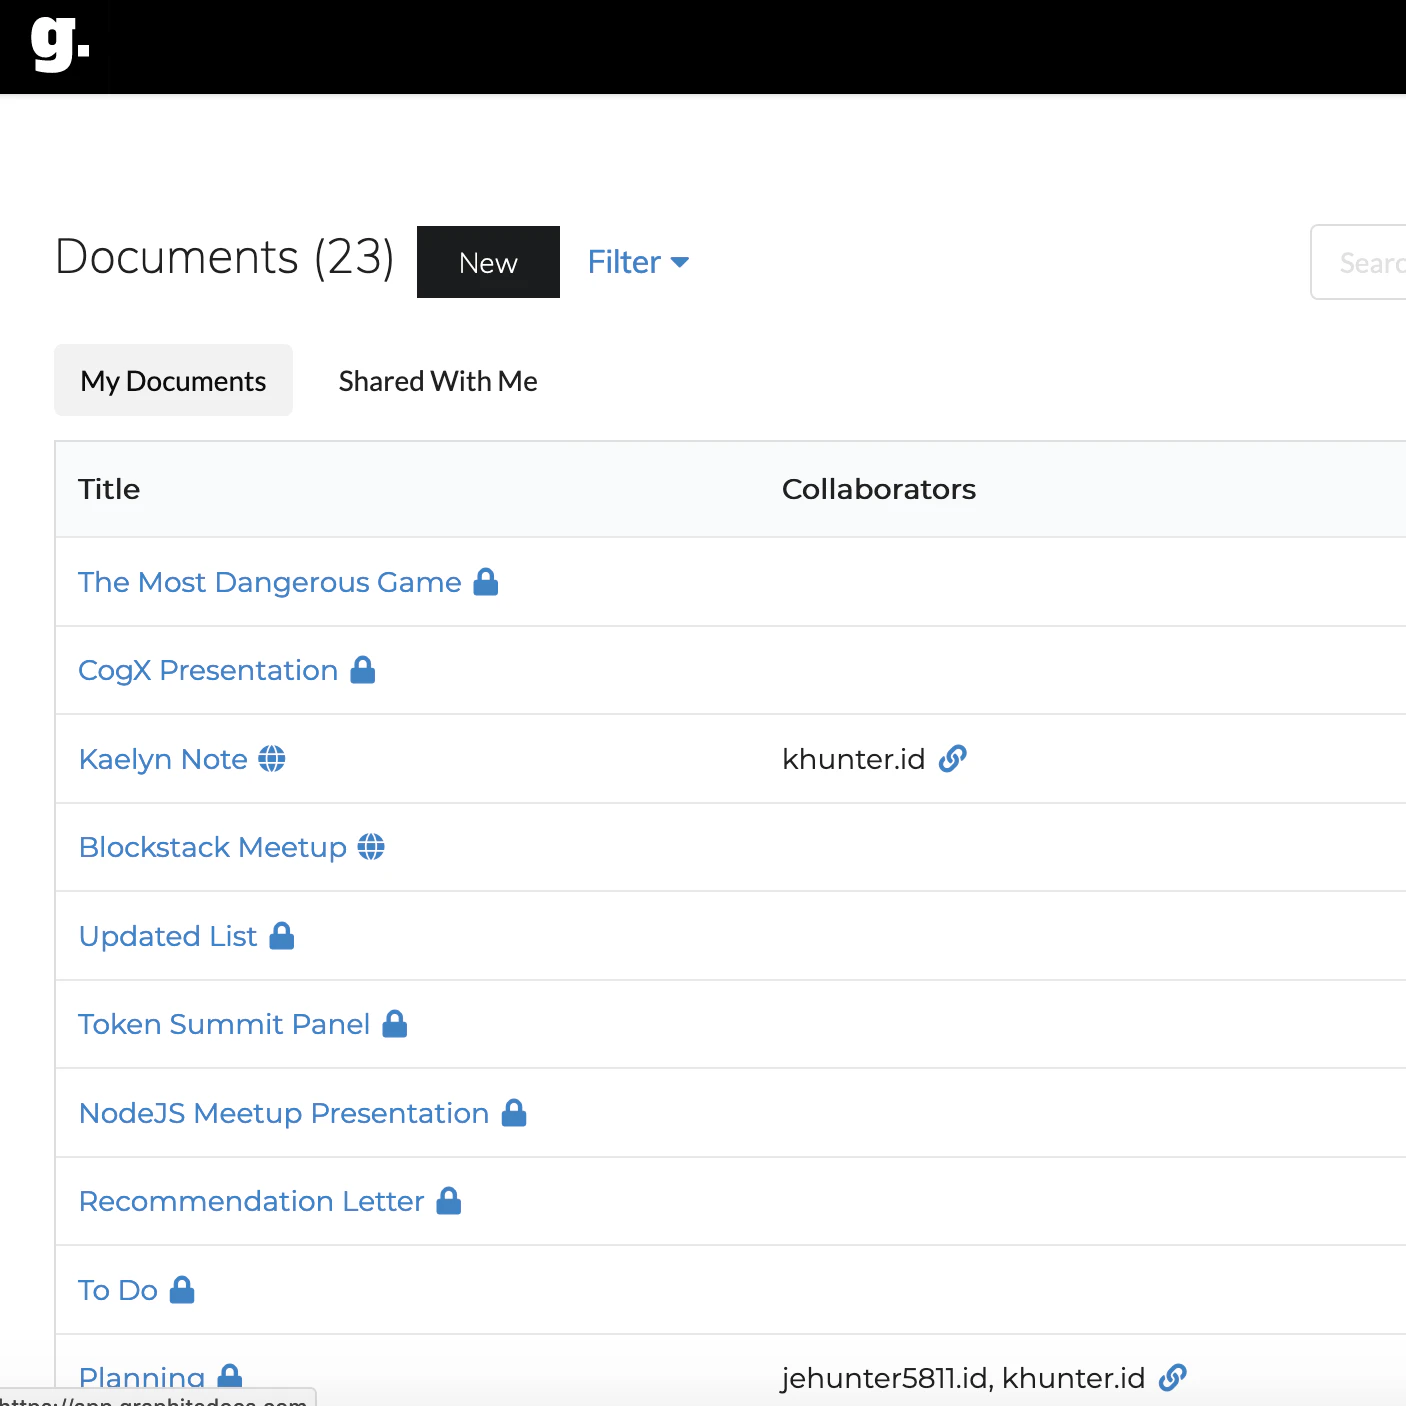Viewport: 1406px width, 1406px height.
Task: Click jehunter5811.id, khunter.id collaborators text
Action: (963, 1378)
